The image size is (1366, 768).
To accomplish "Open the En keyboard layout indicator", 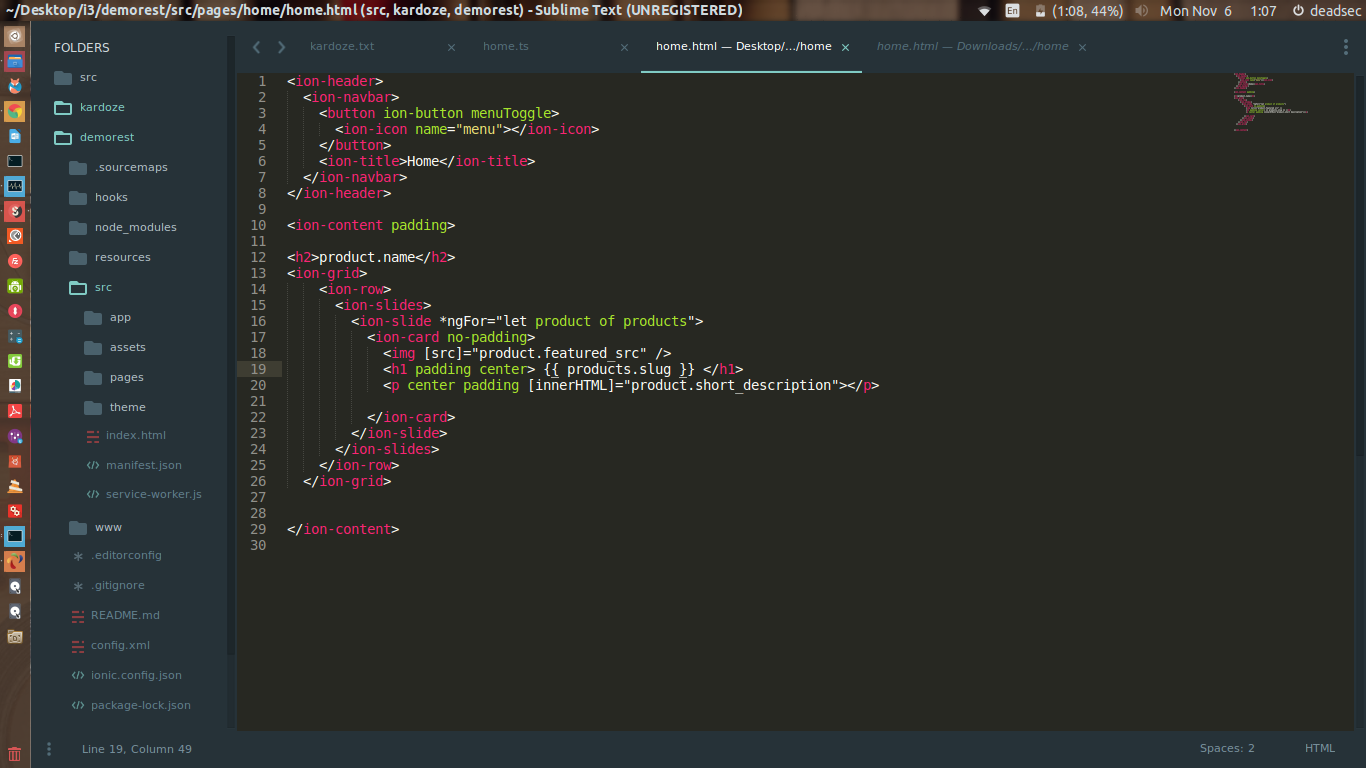I will click(x=1012, y=11).
